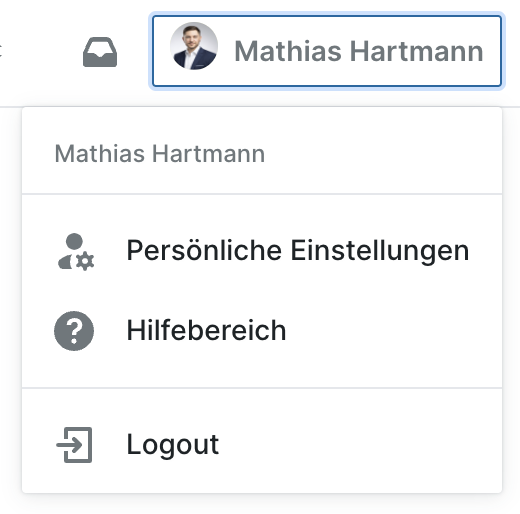Screen dimensions: 520x514
Task: Click the logout arrow-in-box icon
Action: click(74, 445)
